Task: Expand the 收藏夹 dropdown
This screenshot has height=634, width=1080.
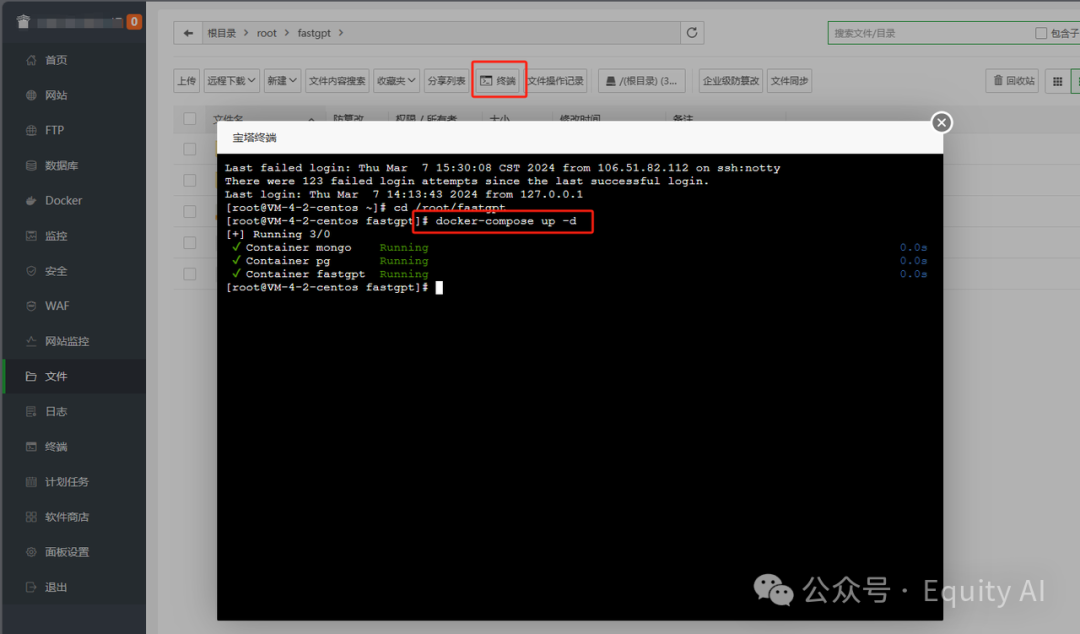Action: click(396, 81)
